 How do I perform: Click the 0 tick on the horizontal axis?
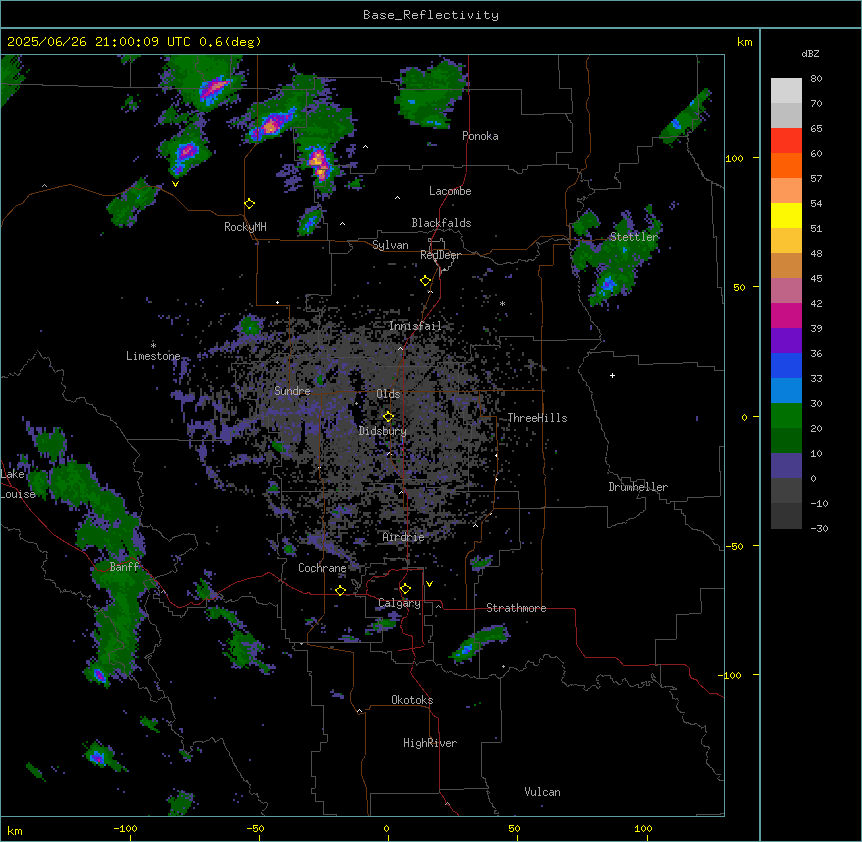click(386, 828)
